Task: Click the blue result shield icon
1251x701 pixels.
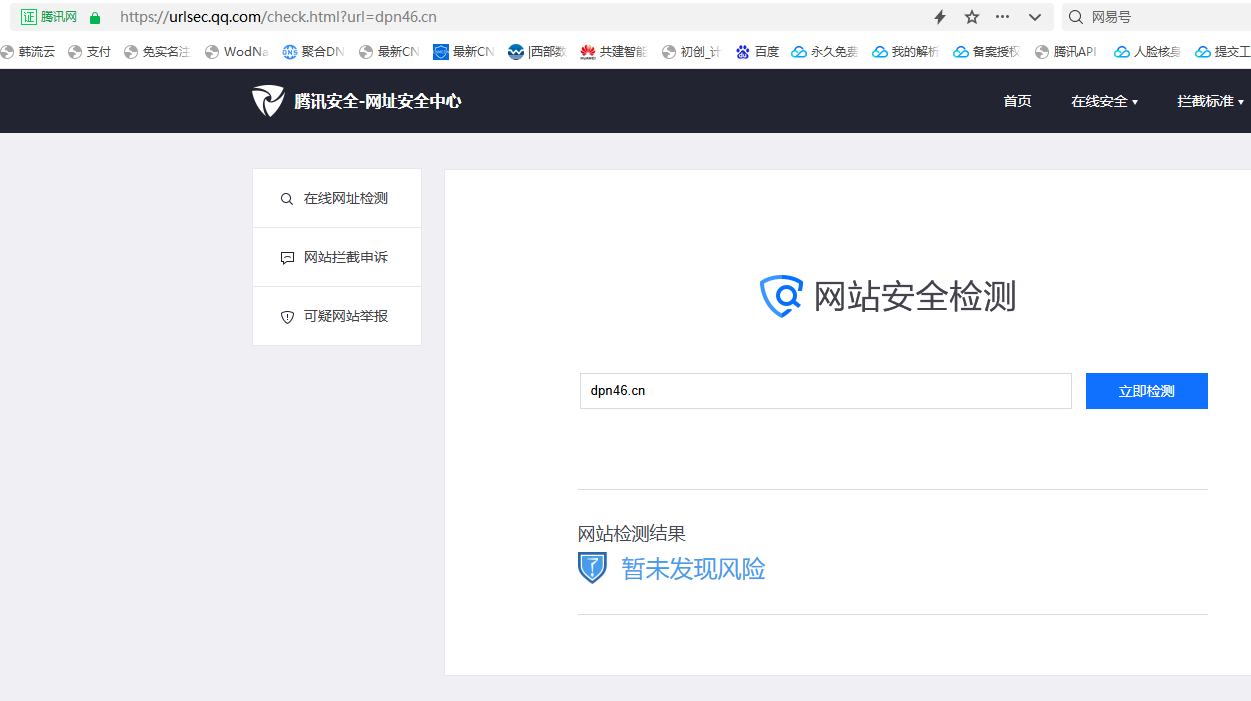Action: click(592, 568)
